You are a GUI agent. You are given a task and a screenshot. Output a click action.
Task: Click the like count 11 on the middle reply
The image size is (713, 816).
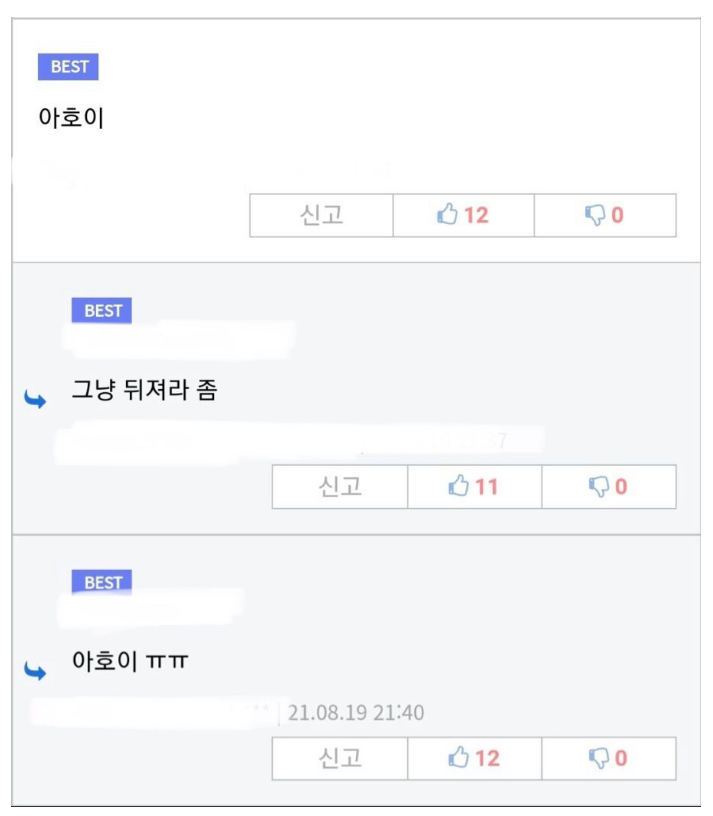pos(487,487)
